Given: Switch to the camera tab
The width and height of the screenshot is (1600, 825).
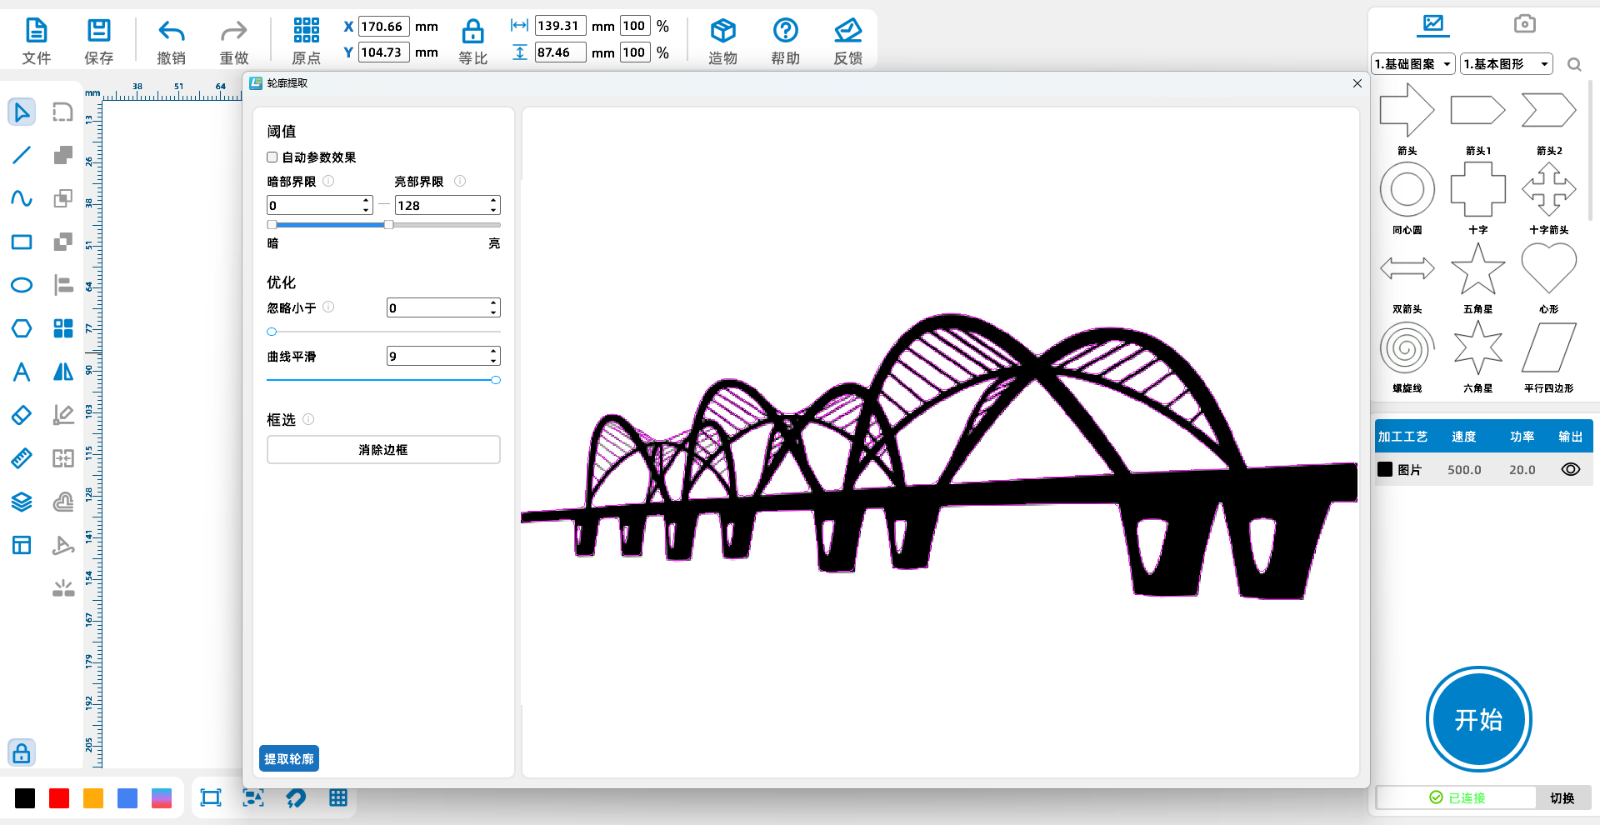Looking at the screenshot, I should point(1524,24).
